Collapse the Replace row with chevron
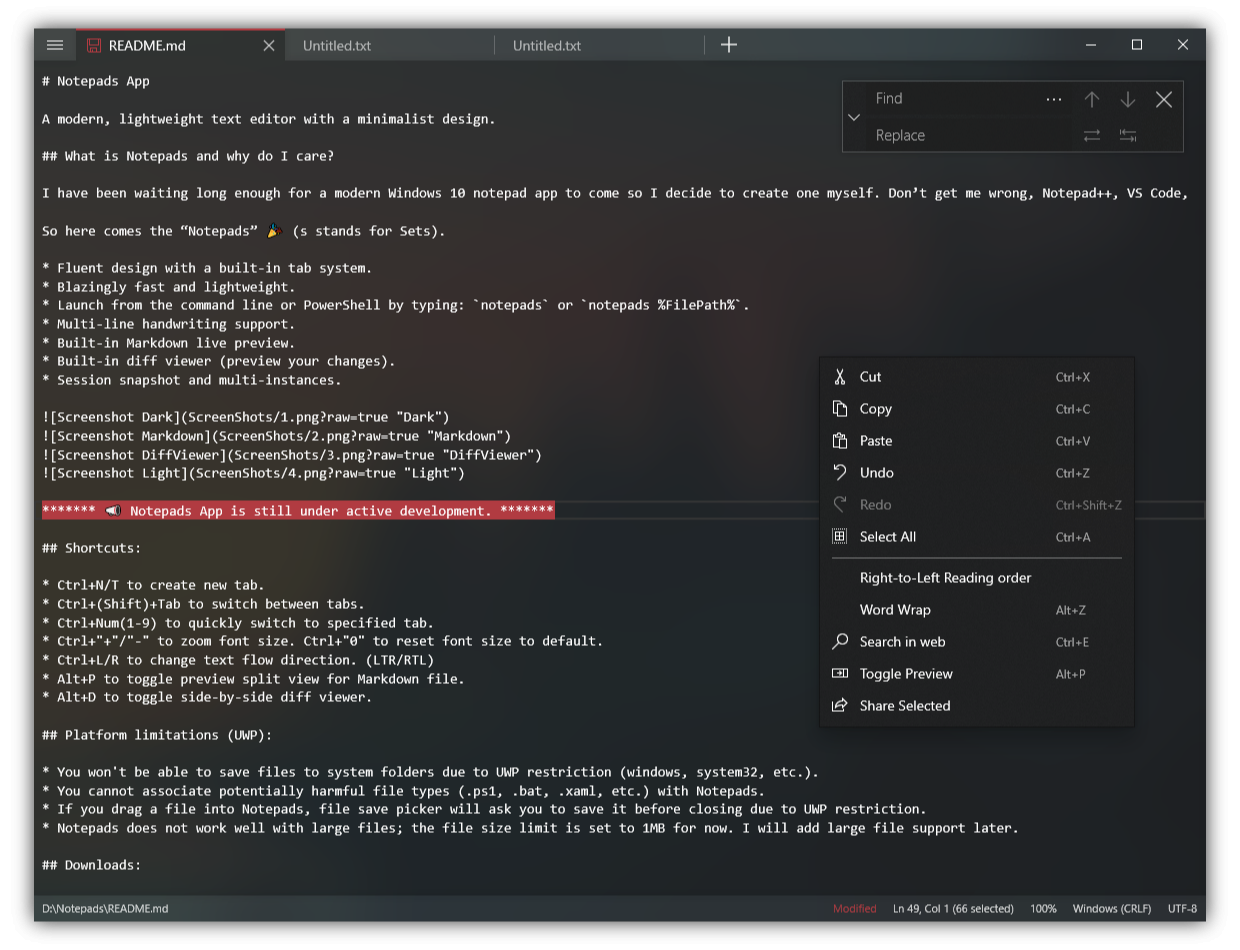 [x=853, y=117]
